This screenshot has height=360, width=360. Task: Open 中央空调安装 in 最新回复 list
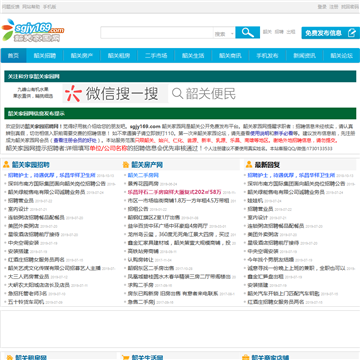coord(263,251)
